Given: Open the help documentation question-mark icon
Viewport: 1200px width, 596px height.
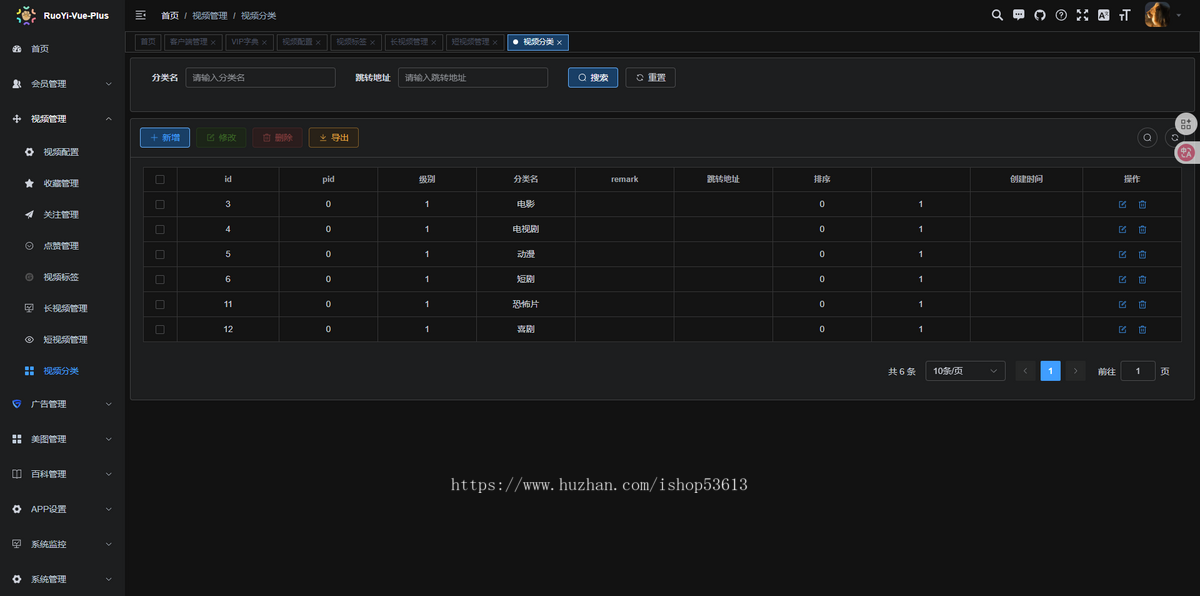Looking at the screenshot, I should pos(1061,15).
